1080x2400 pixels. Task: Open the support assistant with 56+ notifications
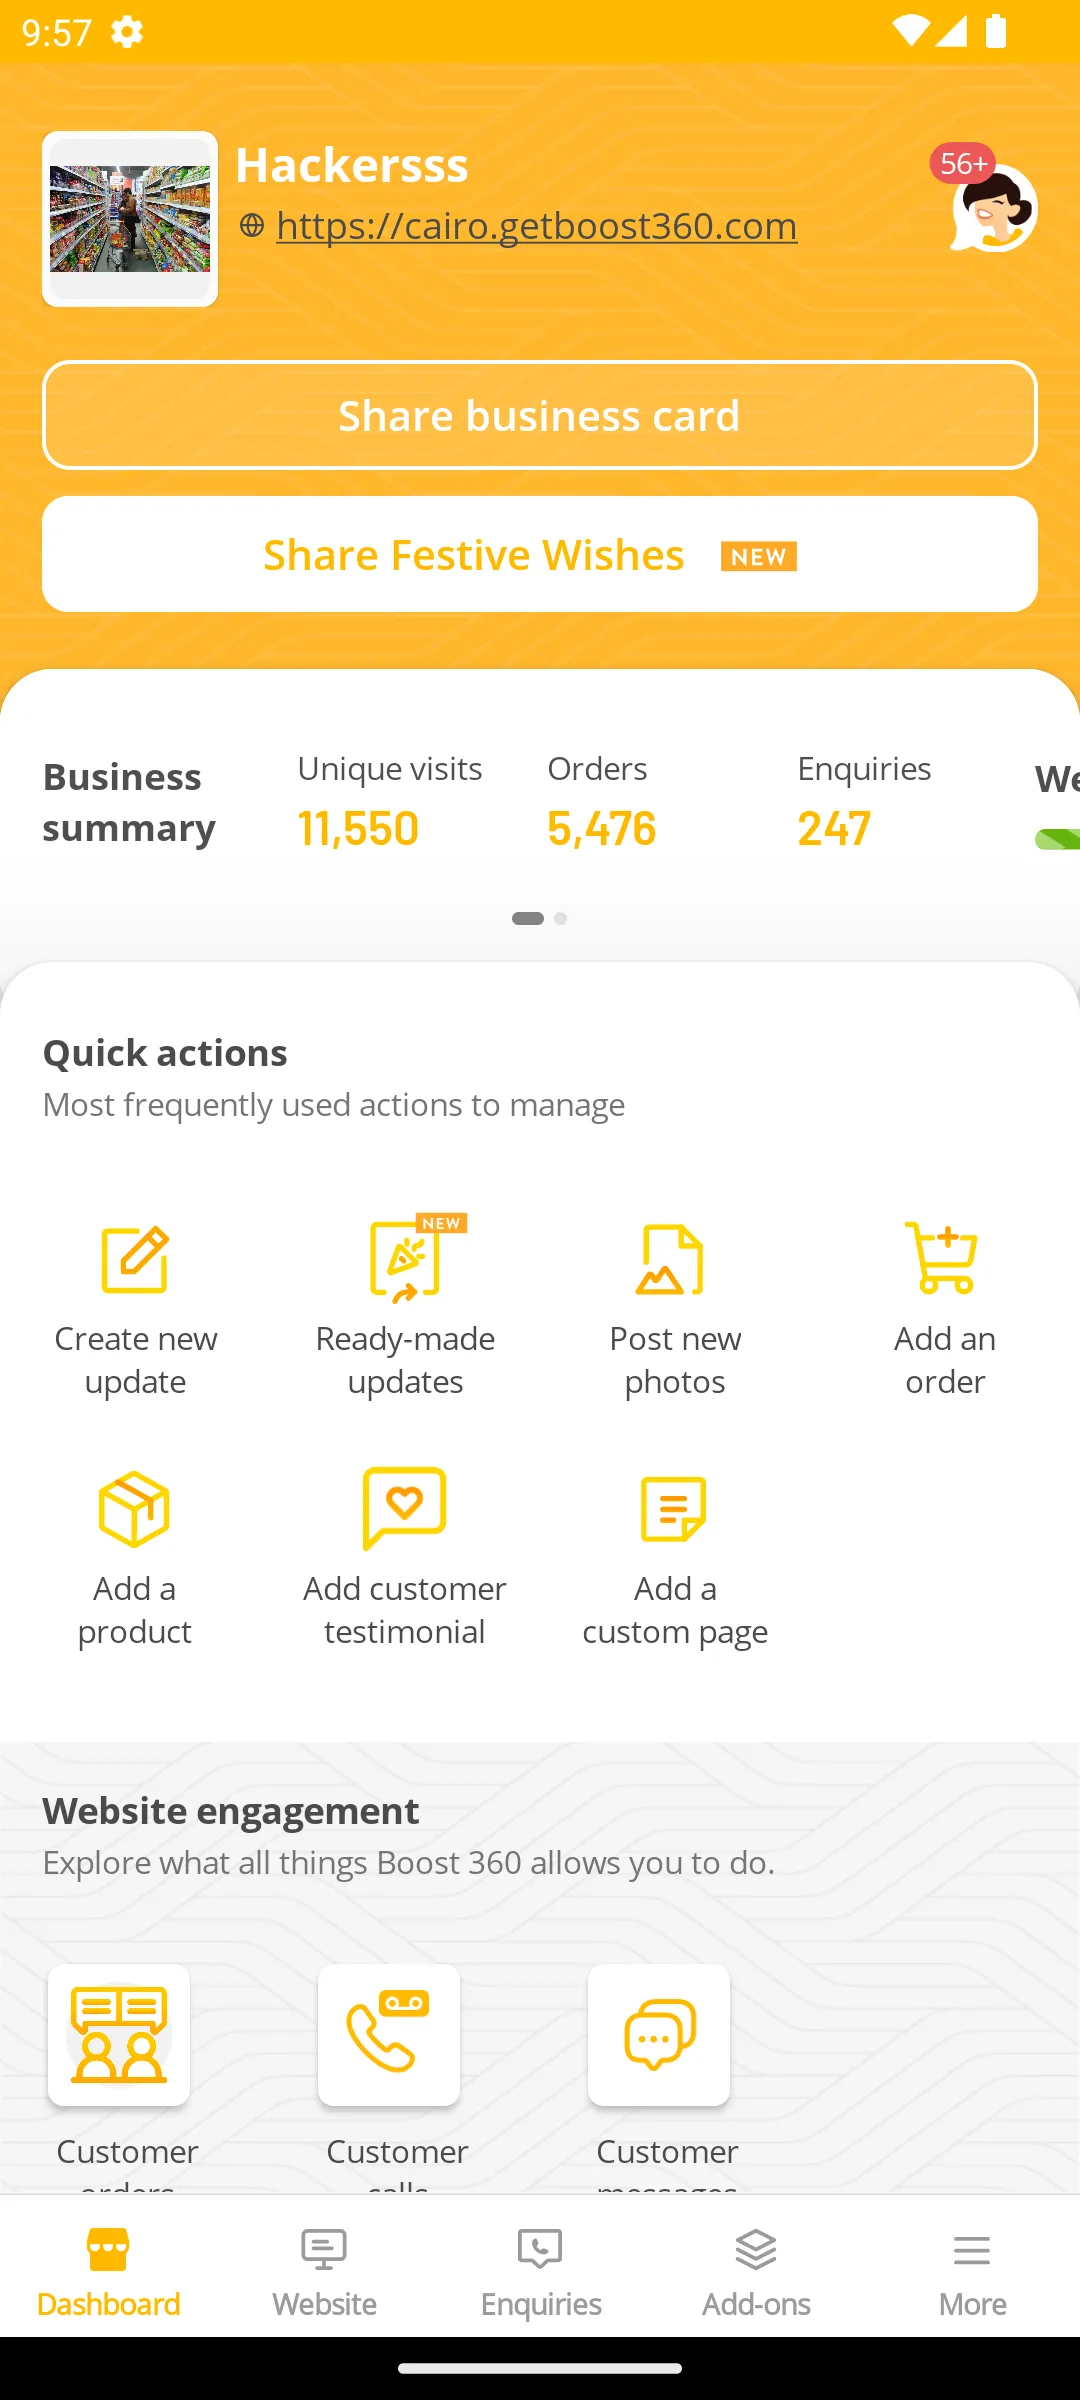992,209
